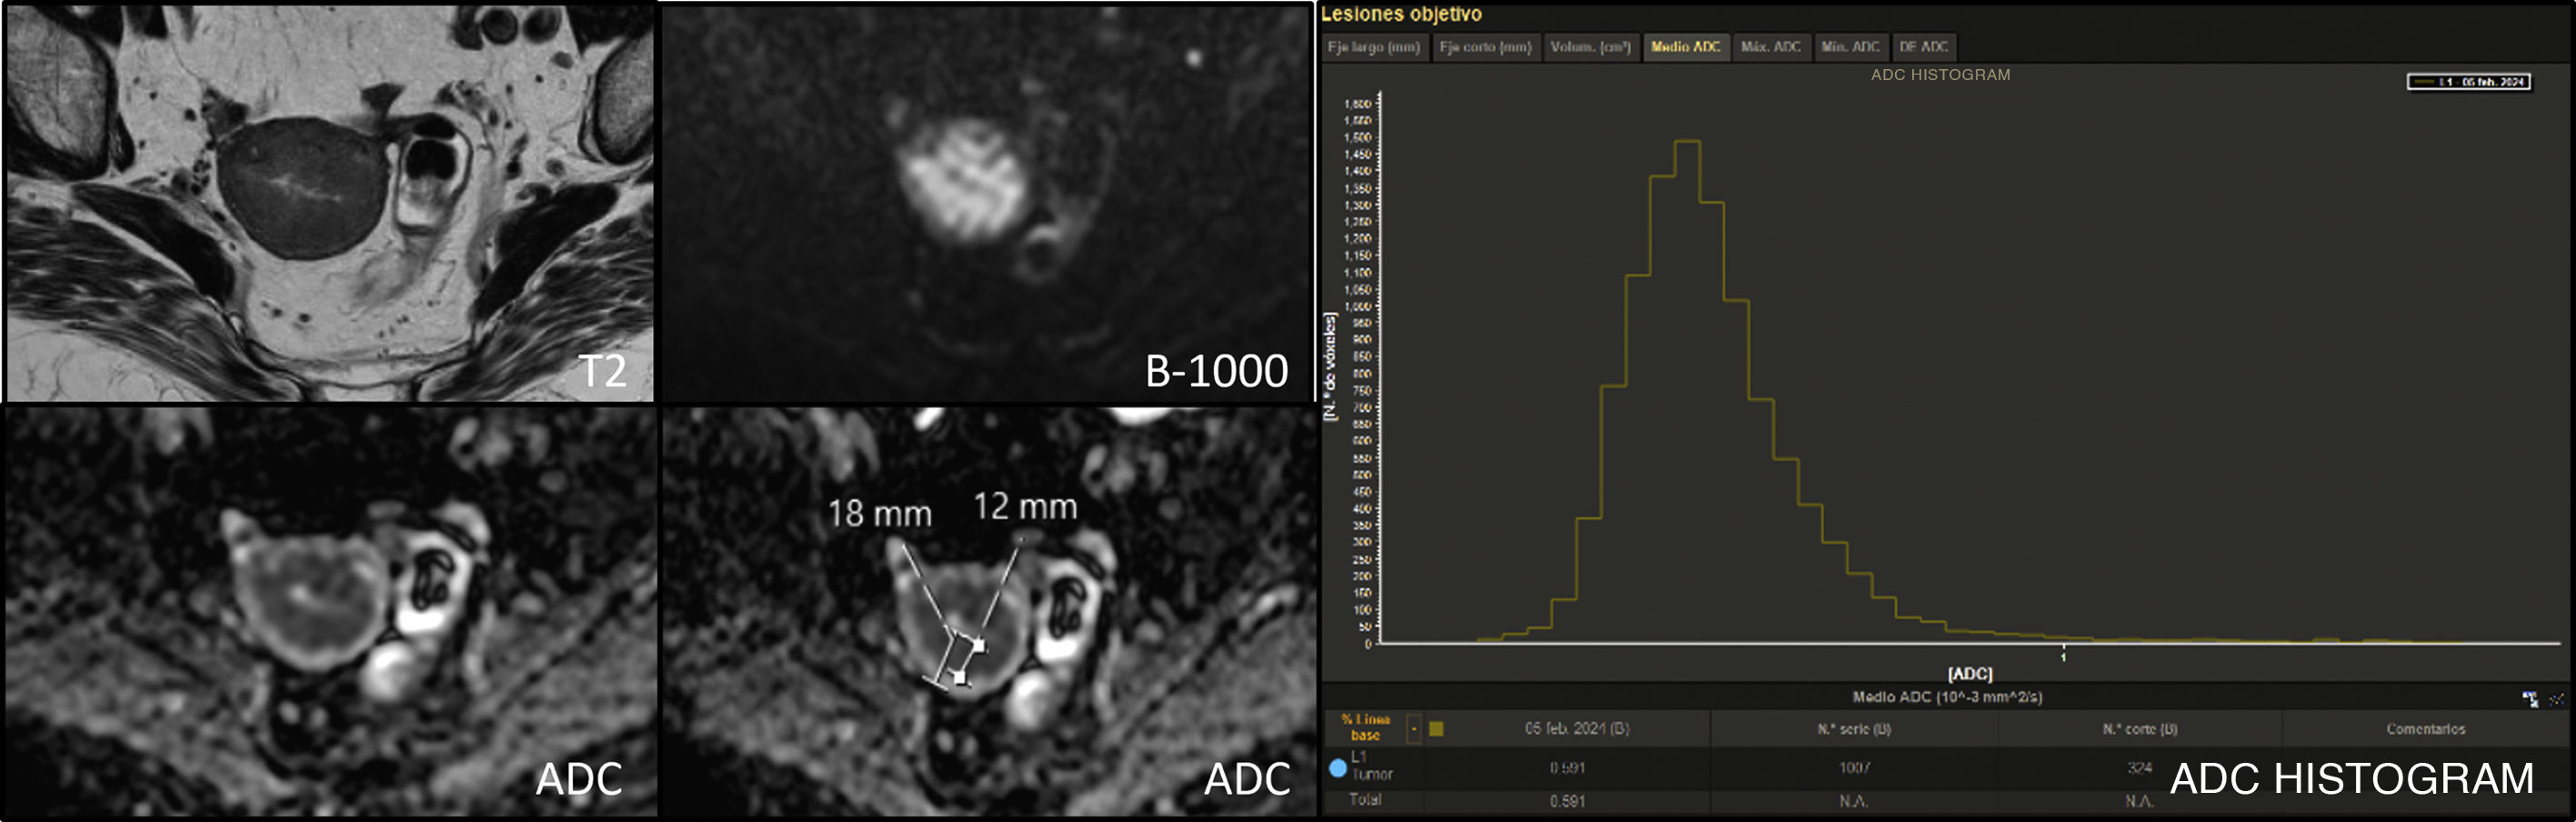Click the 18 mm measurement label
Screen dimensions: 2576x822
879,514
